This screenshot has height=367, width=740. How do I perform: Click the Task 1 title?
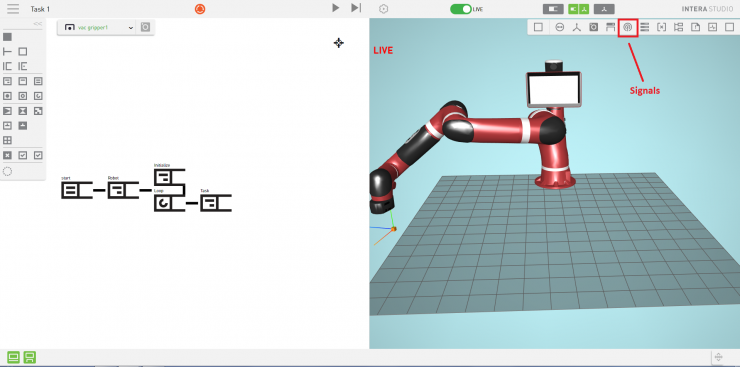coord(40,9)
